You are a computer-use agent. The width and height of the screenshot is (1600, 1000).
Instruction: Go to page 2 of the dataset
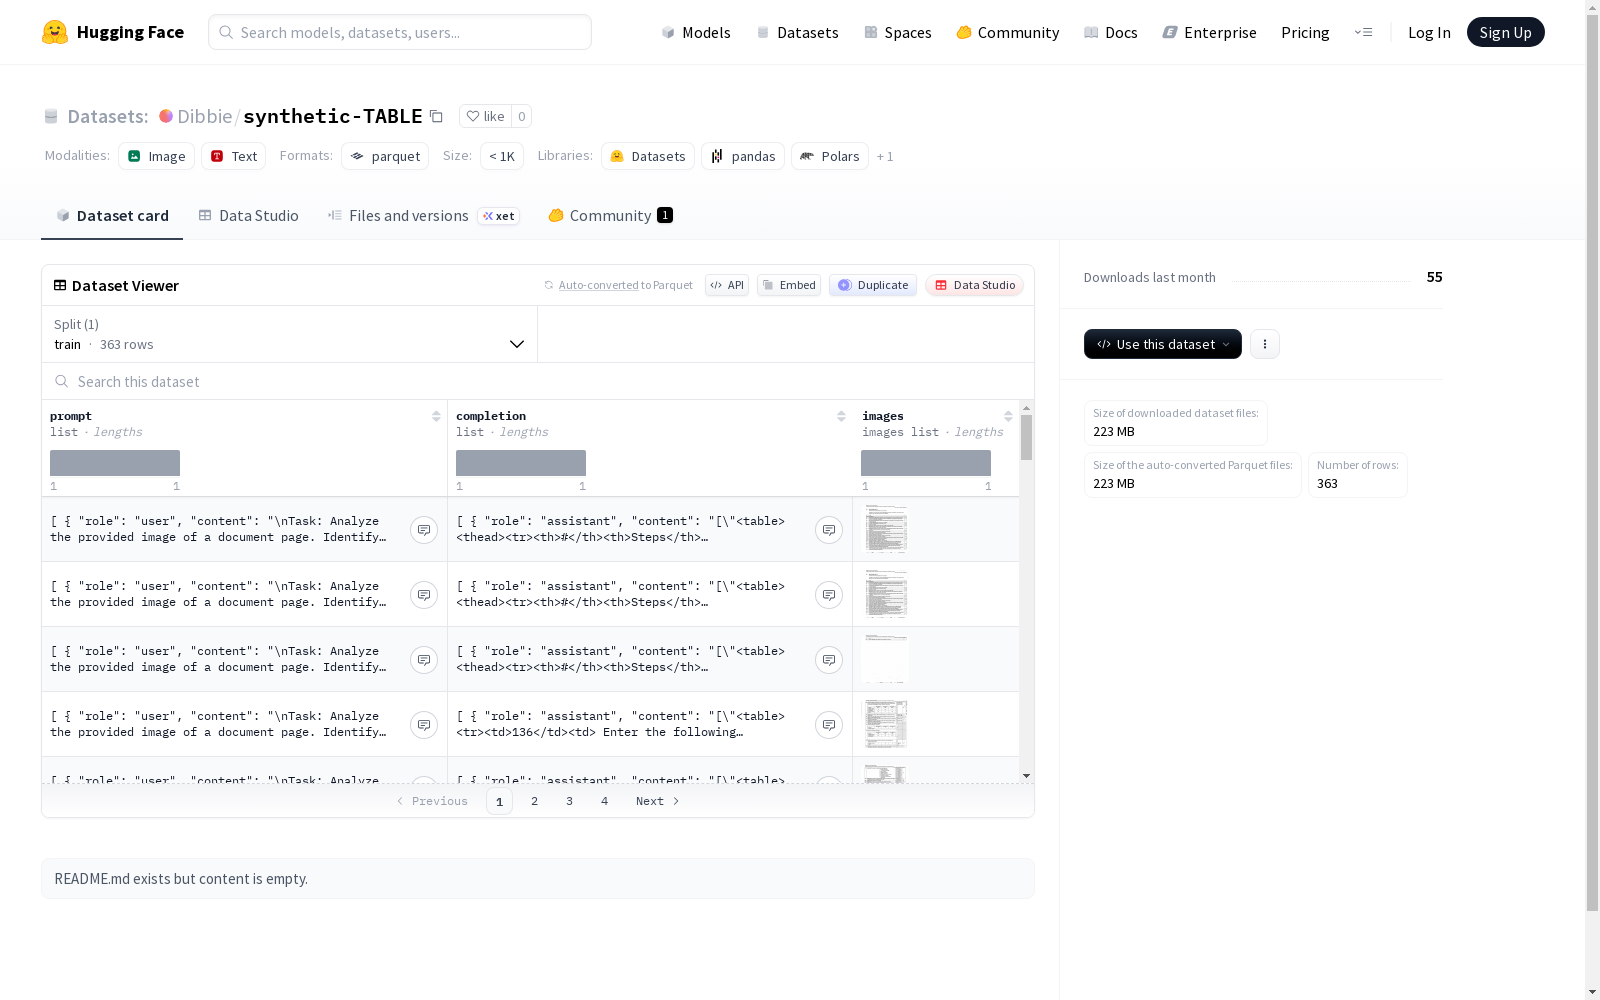point(535,801)
